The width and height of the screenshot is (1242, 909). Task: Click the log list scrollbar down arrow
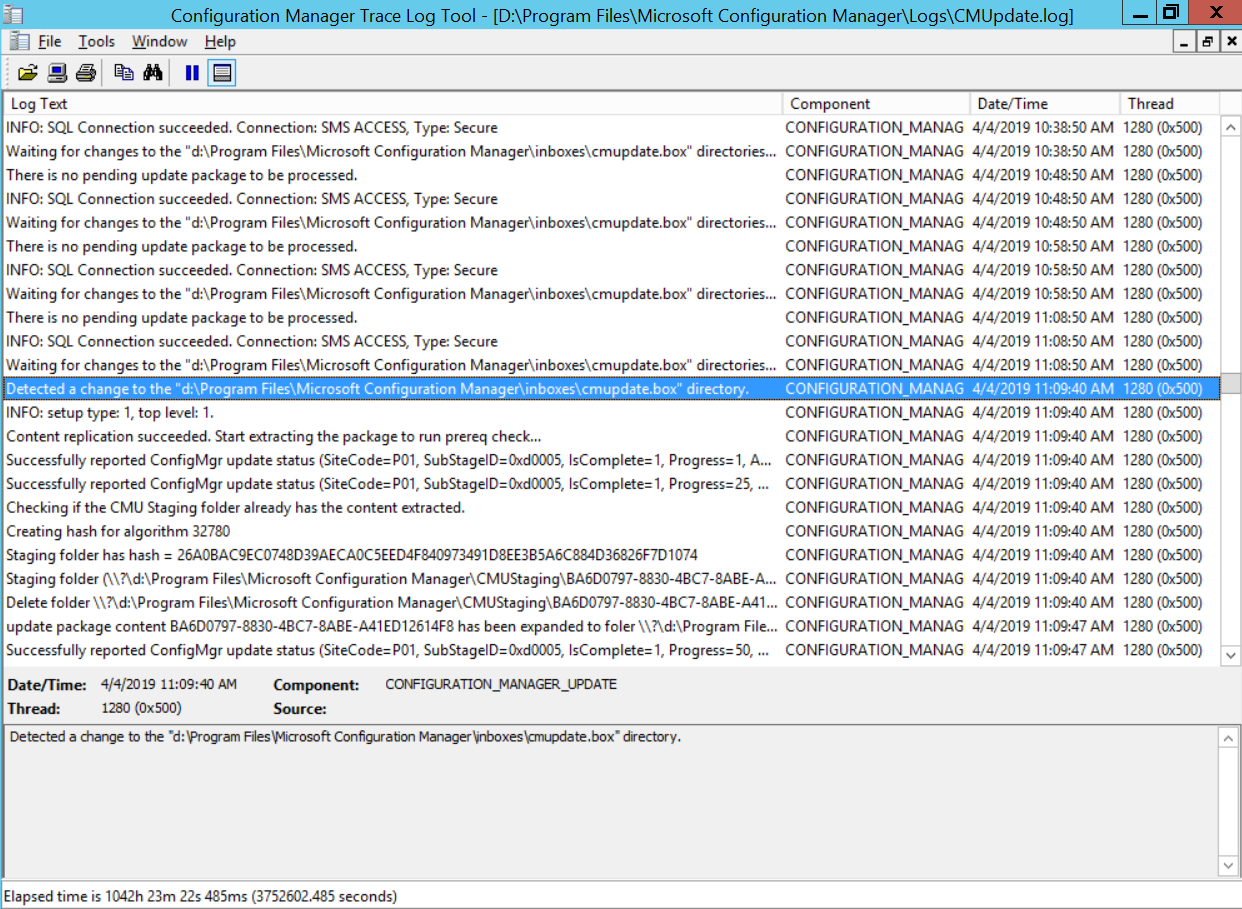pyautogui.click(x=1230, y=654)
